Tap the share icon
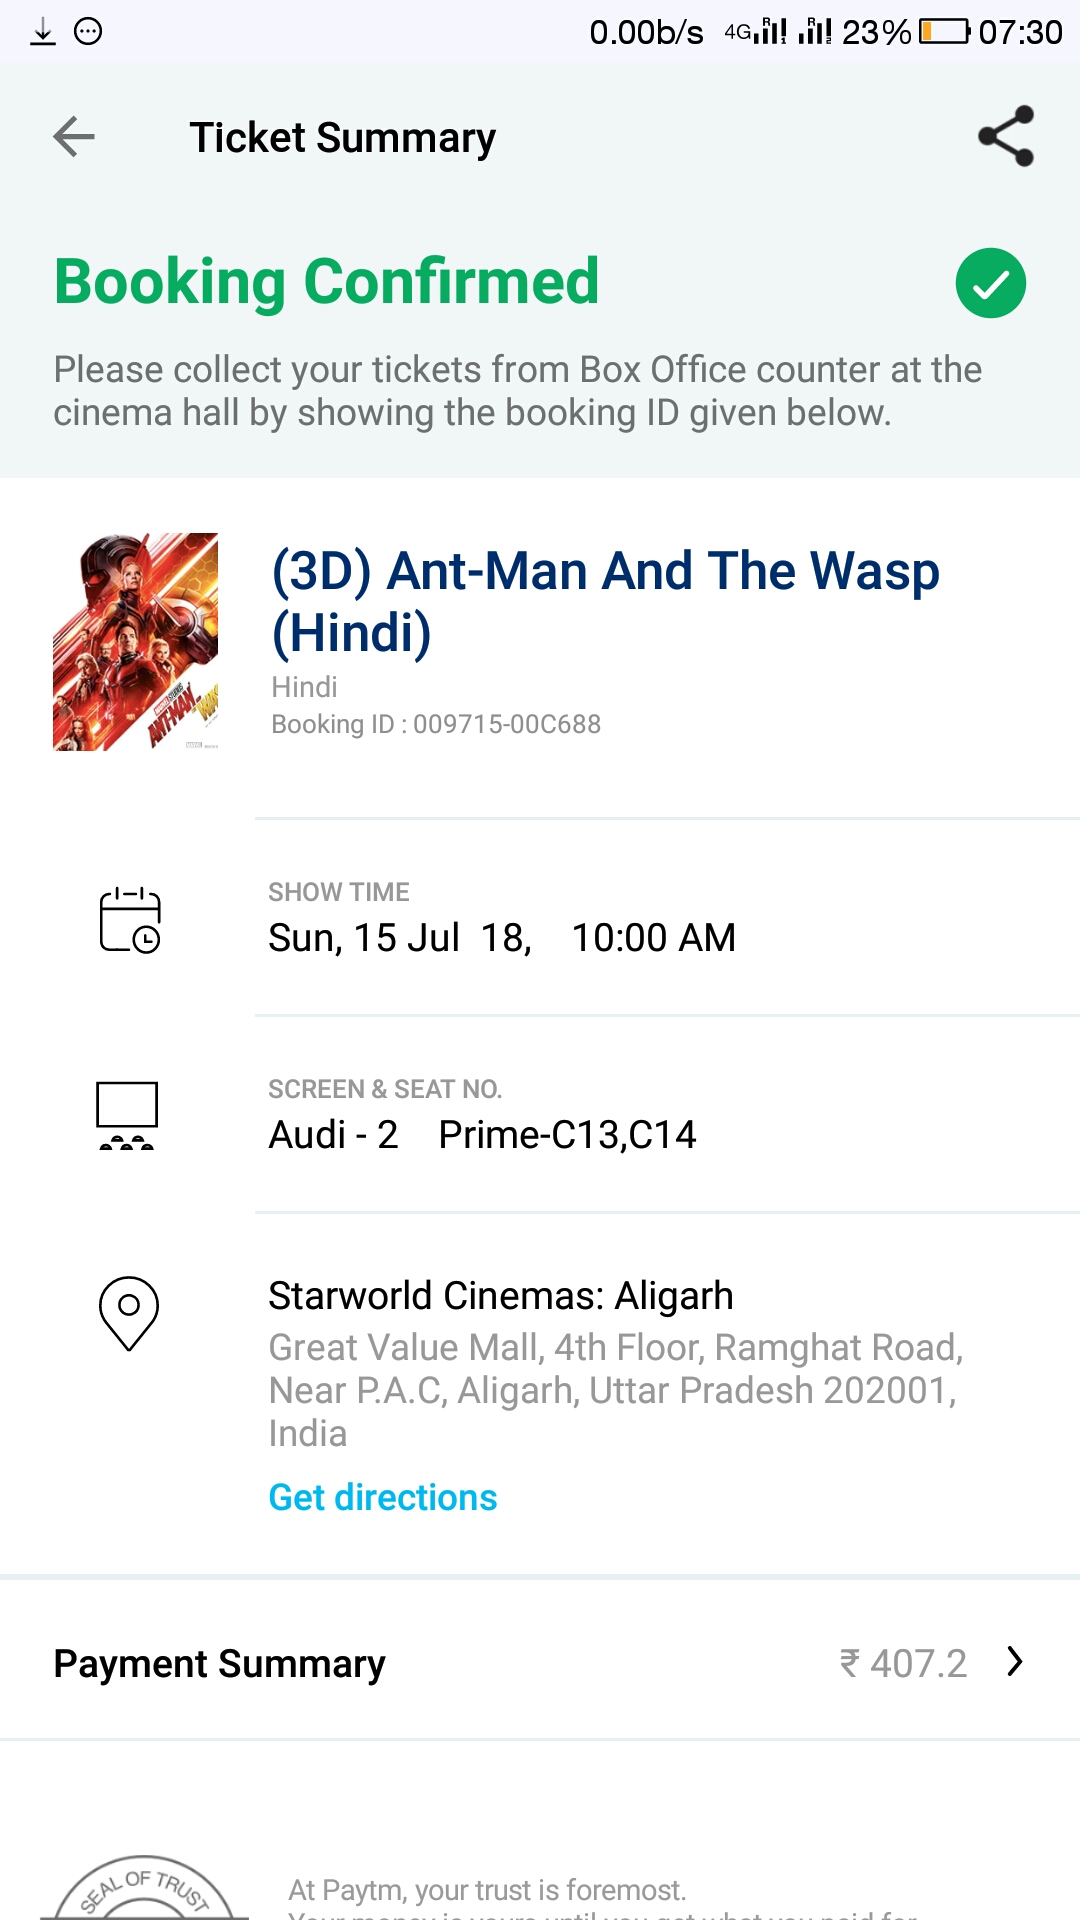Viewport: 1080px width, 1920px height. click(x=1005, y=136)
